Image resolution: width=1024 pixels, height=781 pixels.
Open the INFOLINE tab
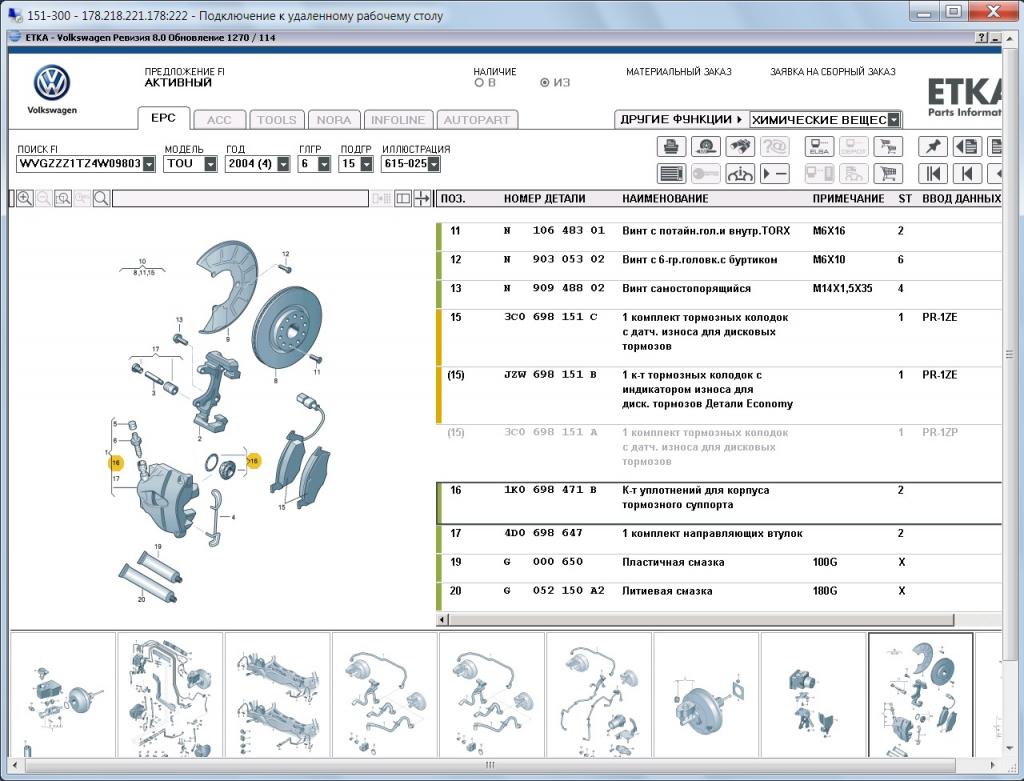pos(398,120)
